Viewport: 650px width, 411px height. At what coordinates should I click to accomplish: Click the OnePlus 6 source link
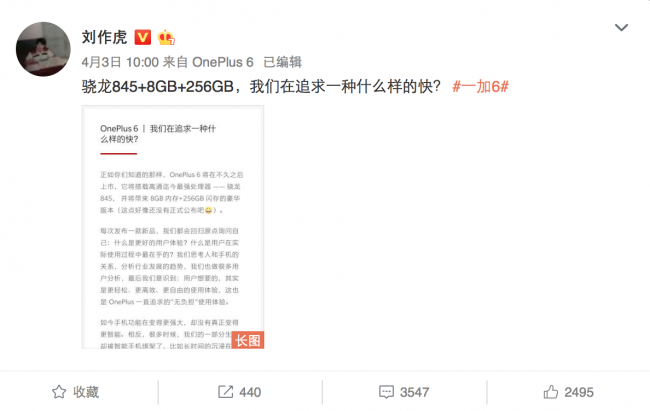tap(223, 62)
